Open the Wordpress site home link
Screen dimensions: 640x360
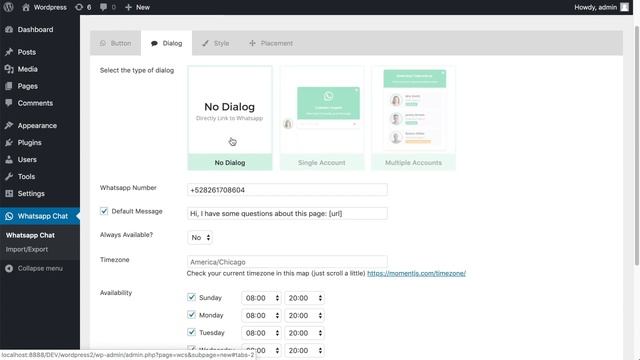click(x=44, y=7)
